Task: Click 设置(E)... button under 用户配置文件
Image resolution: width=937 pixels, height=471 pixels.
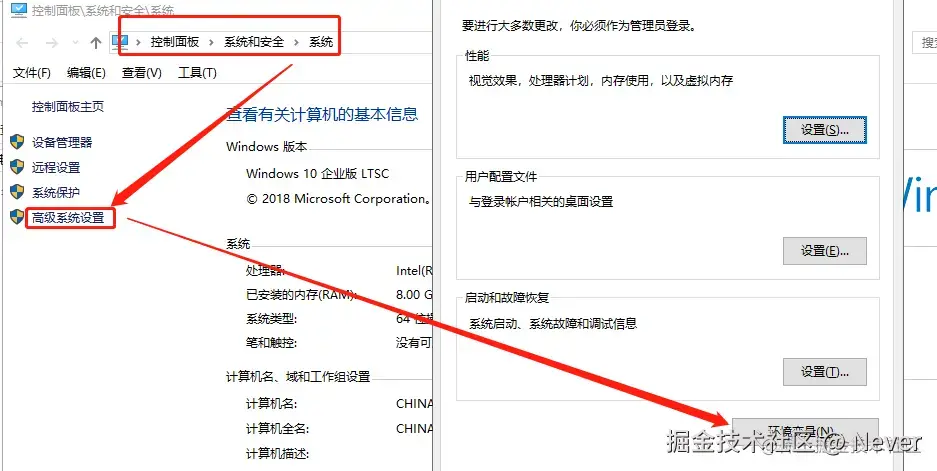Action: click(x=825, y=251)
